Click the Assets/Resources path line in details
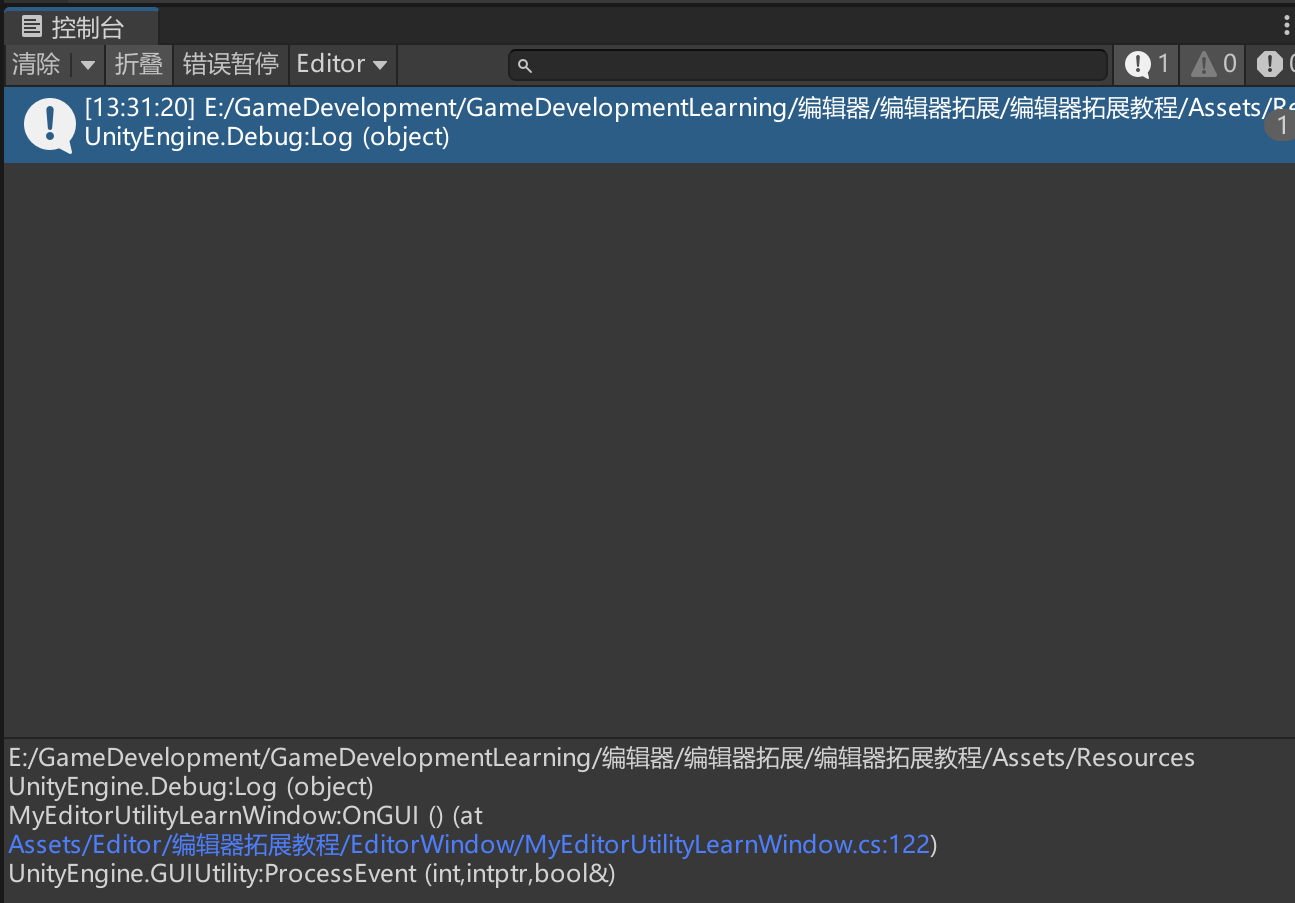This screenshot has width=1295, height=903. [x=601, y=758]
